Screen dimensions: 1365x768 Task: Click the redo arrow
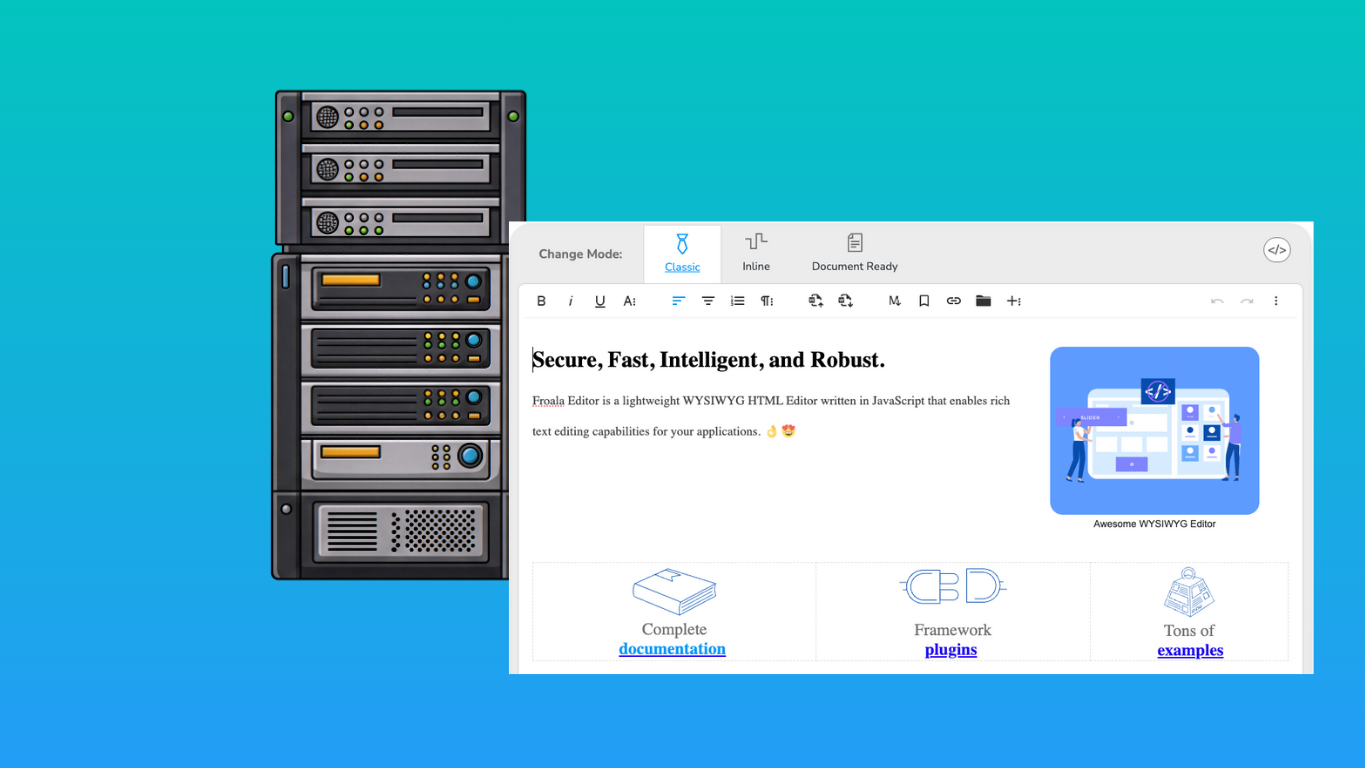click(x=1247, y=301)
